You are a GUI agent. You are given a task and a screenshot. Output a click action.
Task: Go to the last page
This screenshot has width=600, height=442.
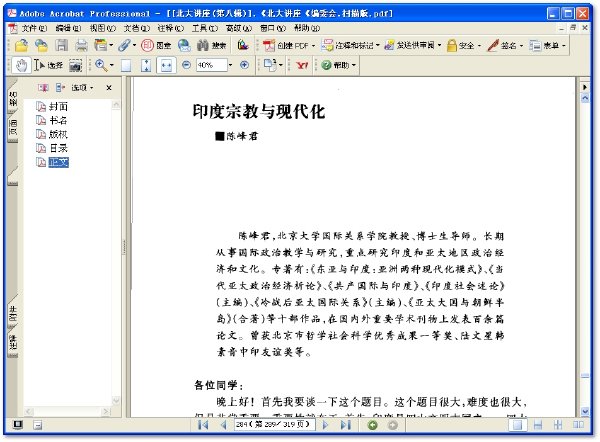[x=346, y=425]
